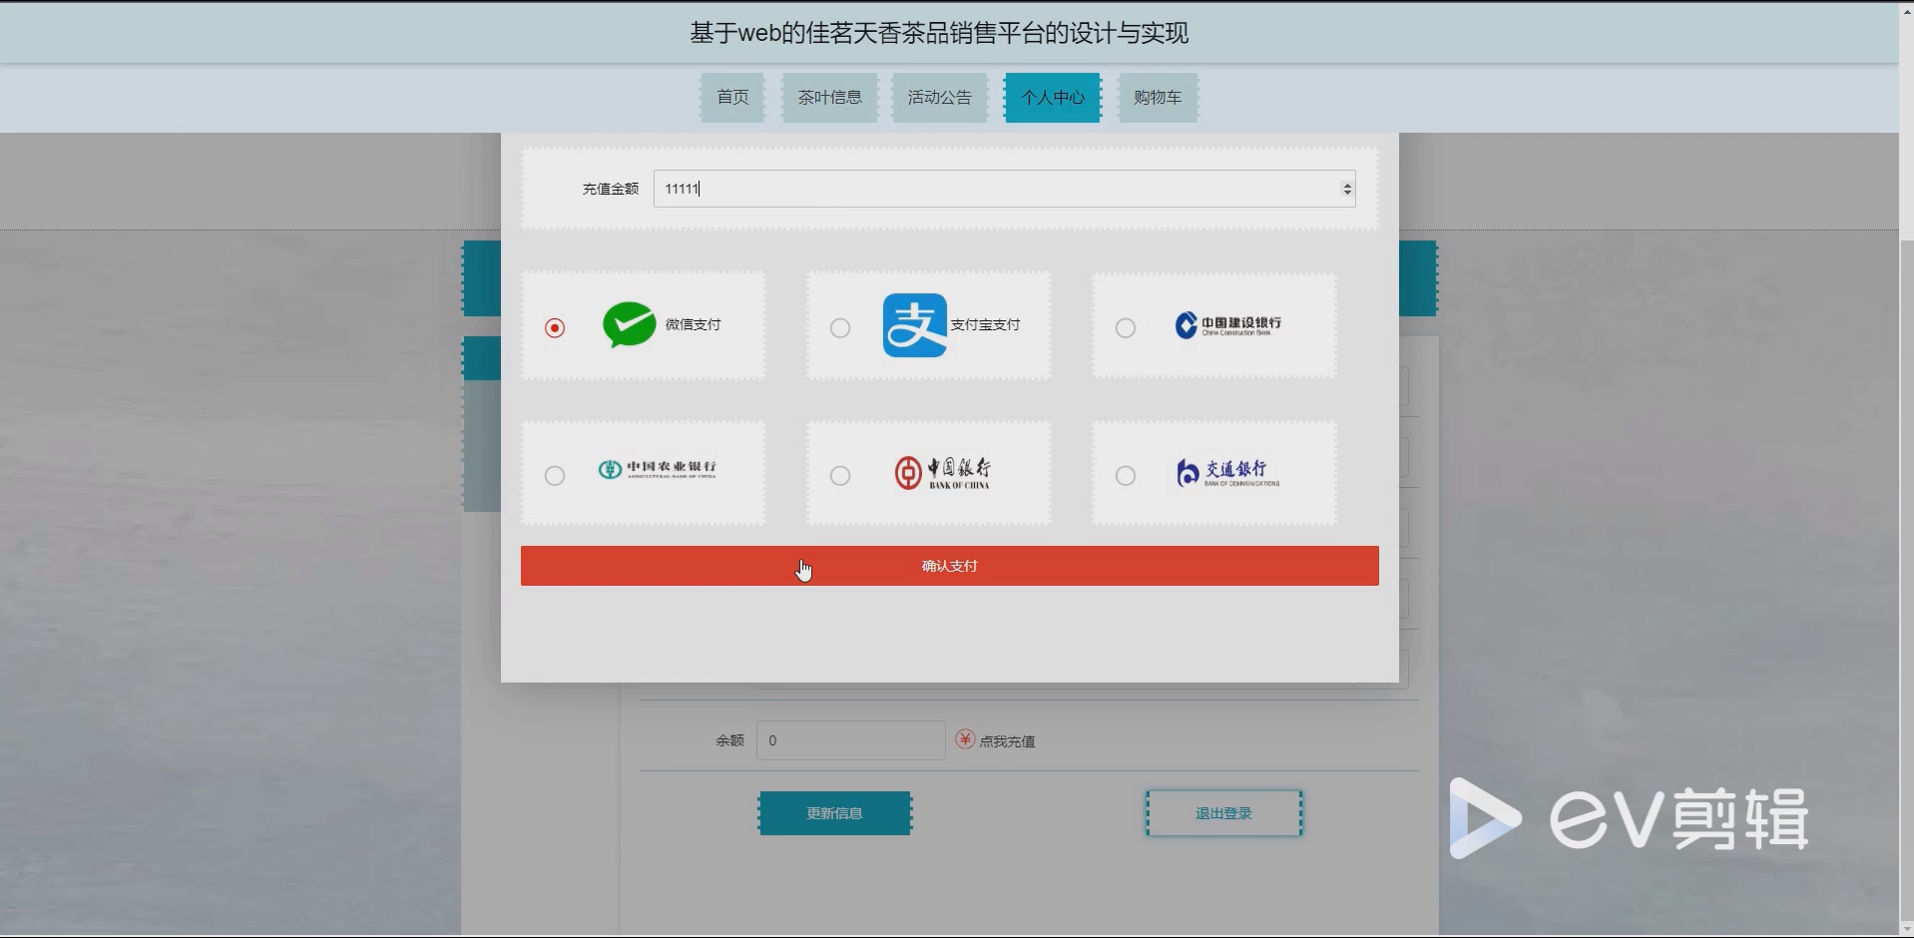This screenshot has width=1914, height=938.
Task: Go to the 茶叶信息 tab
Action: 830,97
